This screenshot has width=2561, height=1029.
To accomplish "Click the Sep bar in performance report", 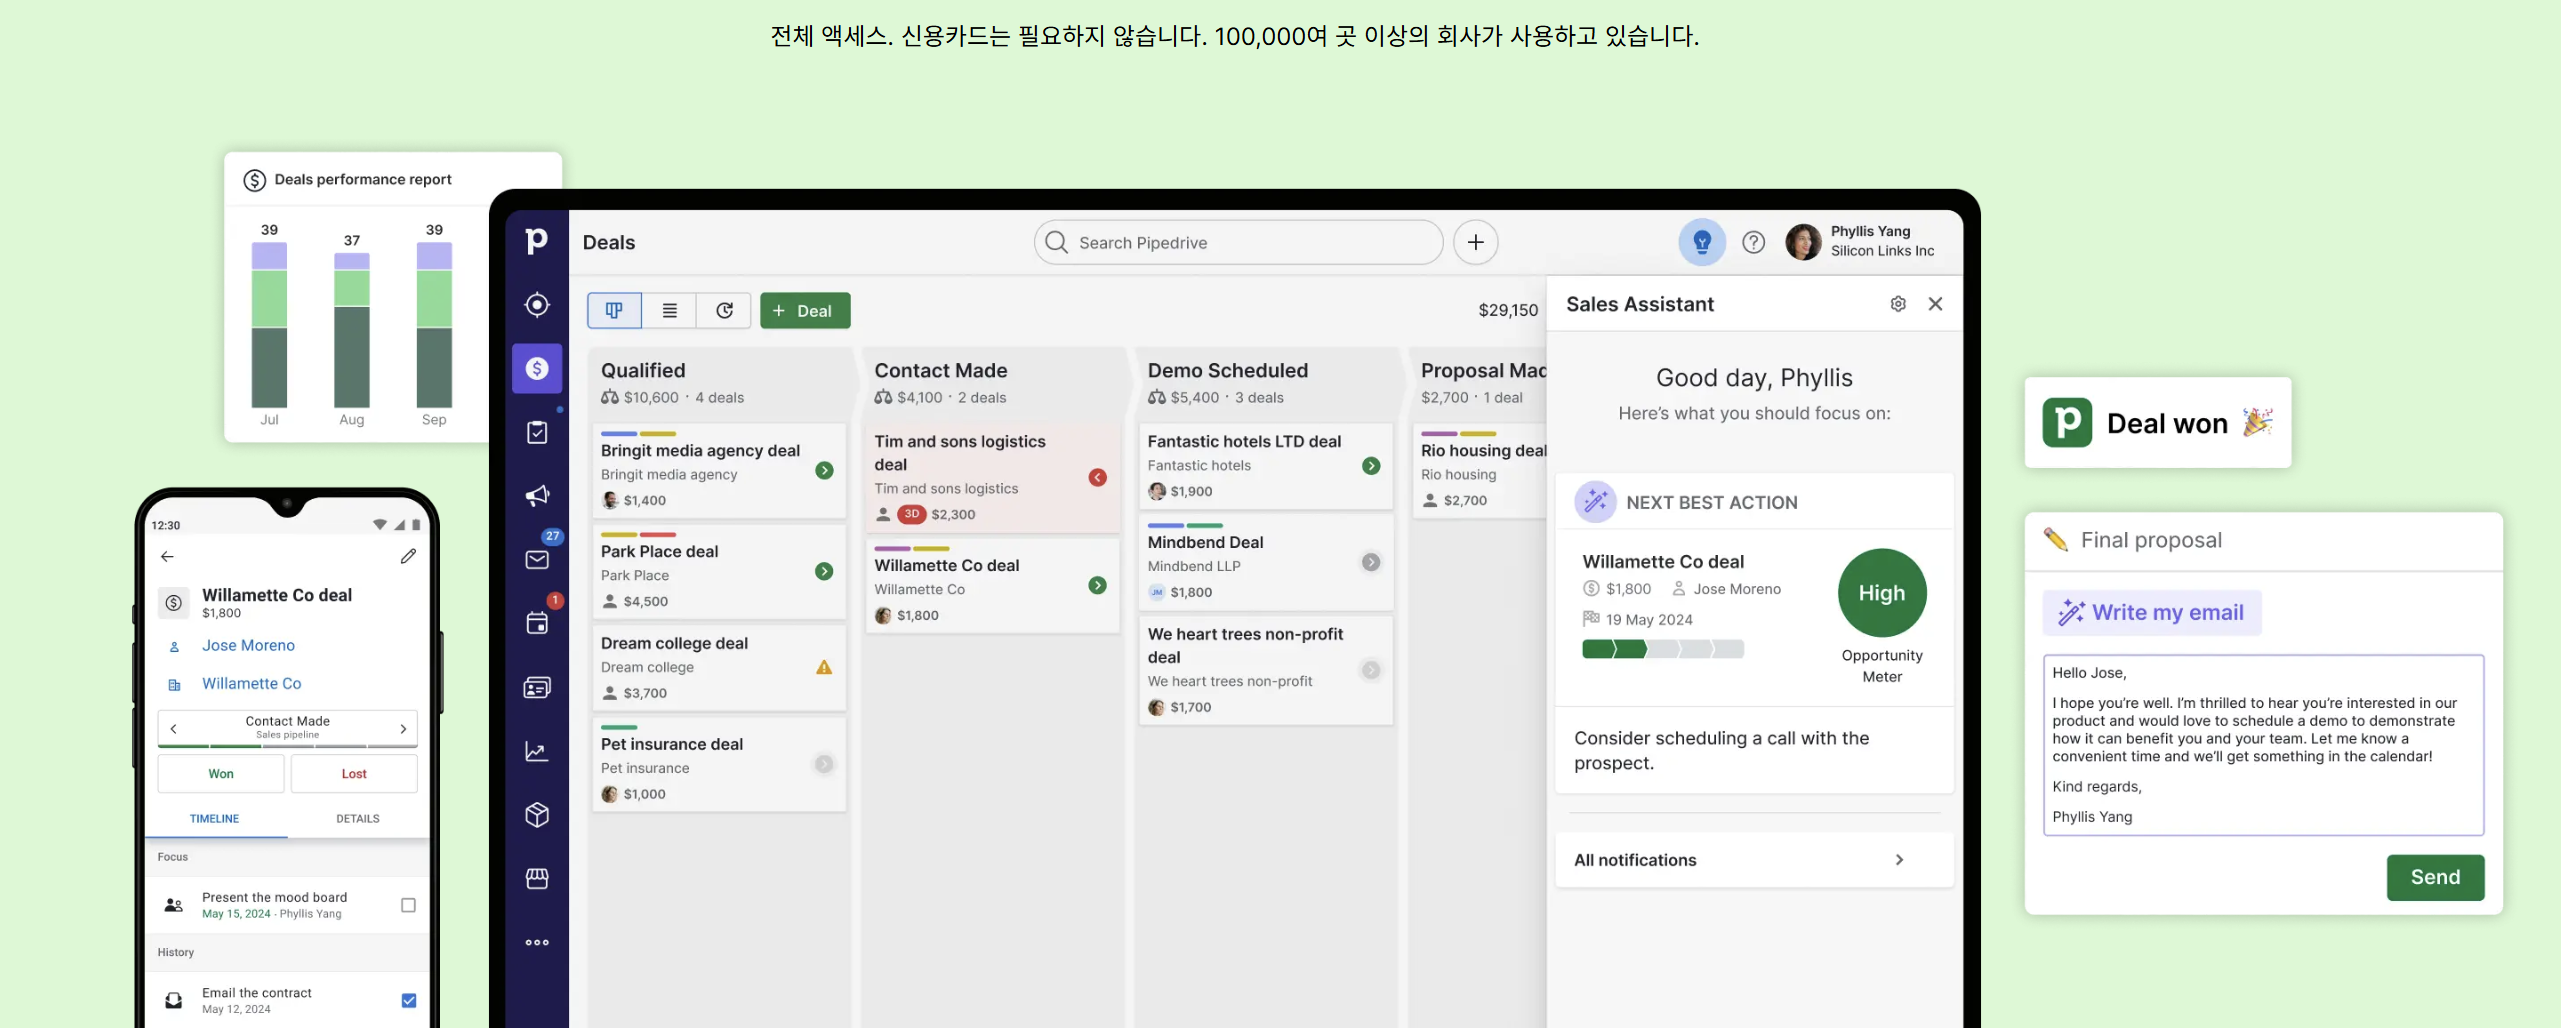I will [434, 324].
